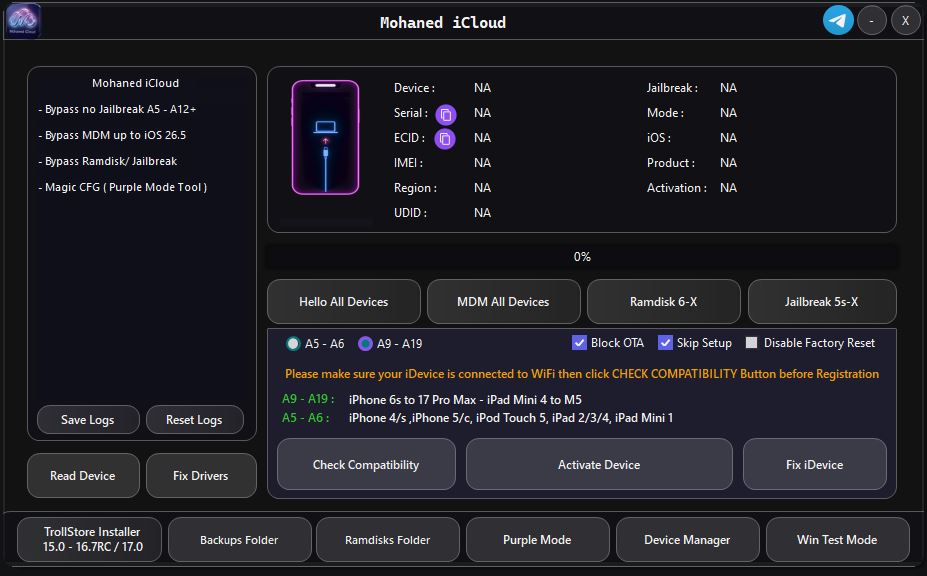Viewport: 927px width, 576px height.
Task: Close the Mohaned iCloud window
Action: [x=906, y=21]
